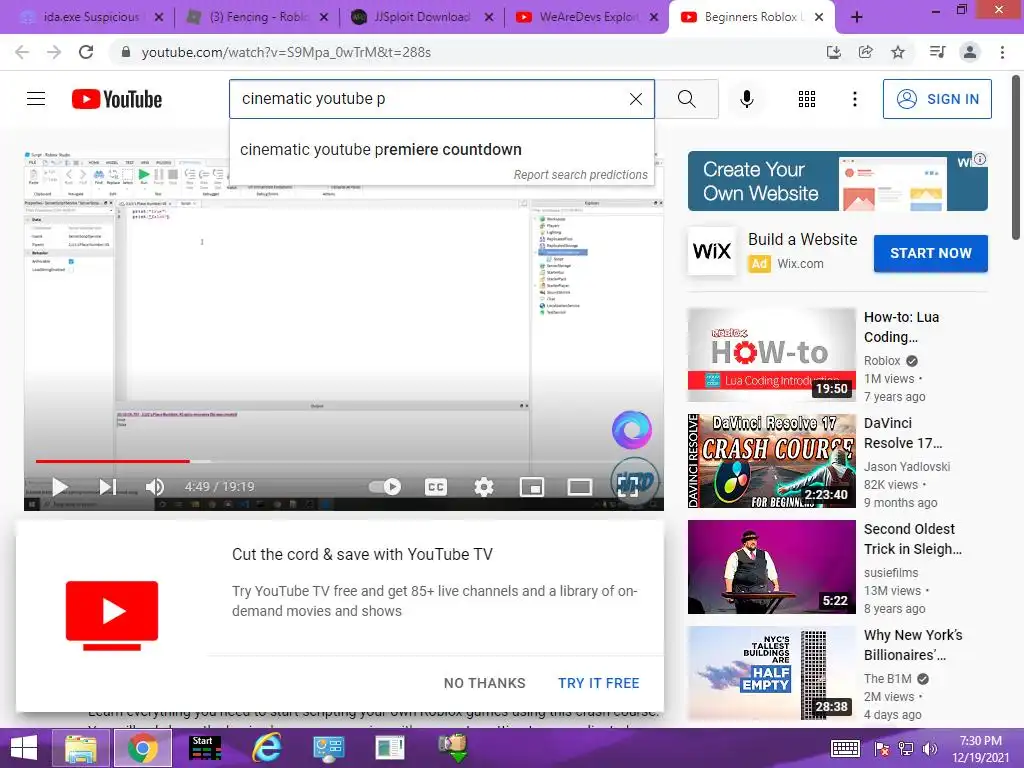Screen dimensions: 1024x768
Task: Play the video
Action: [x=60, y=487]
